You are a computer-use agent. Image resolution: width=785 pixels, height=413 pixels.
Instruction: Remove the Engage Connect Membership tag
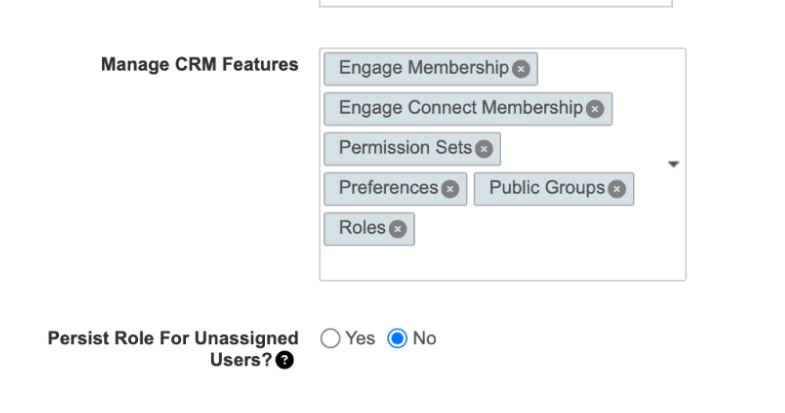[595, 109]
